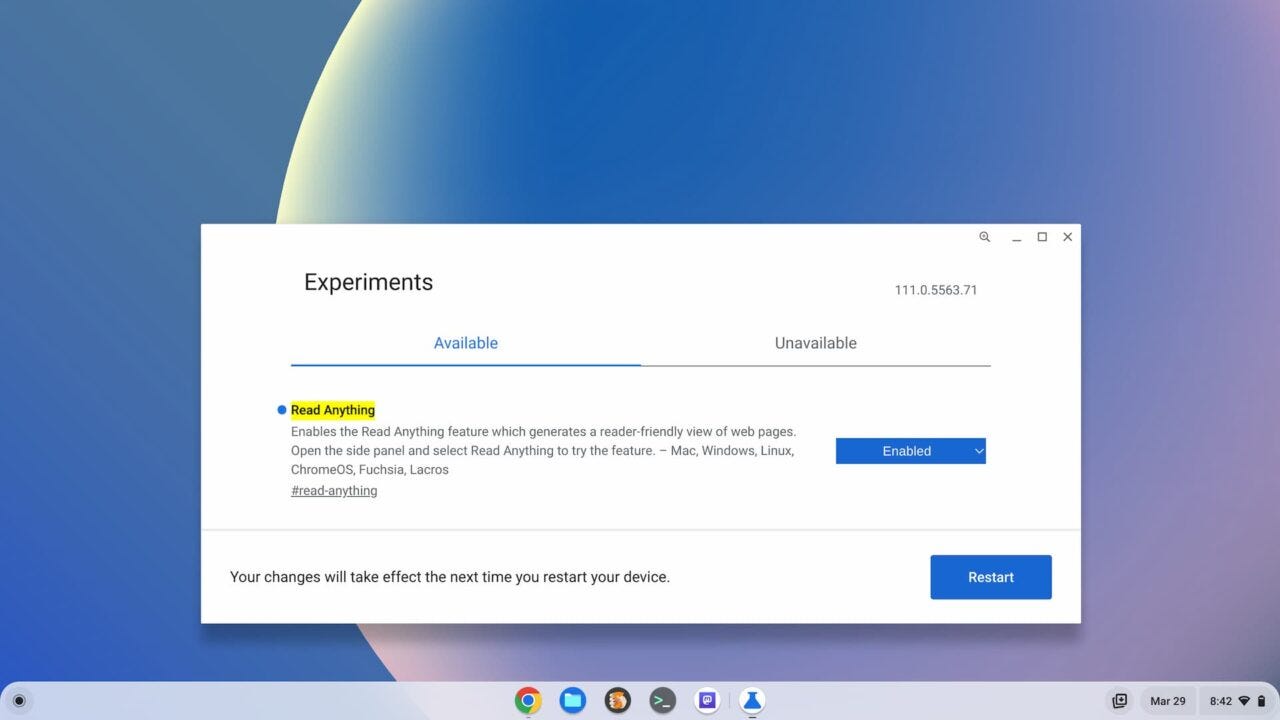This screenshot has height=720, width=1280.
Task: Minimize the Experiments window
Action: coord(1016,238)
